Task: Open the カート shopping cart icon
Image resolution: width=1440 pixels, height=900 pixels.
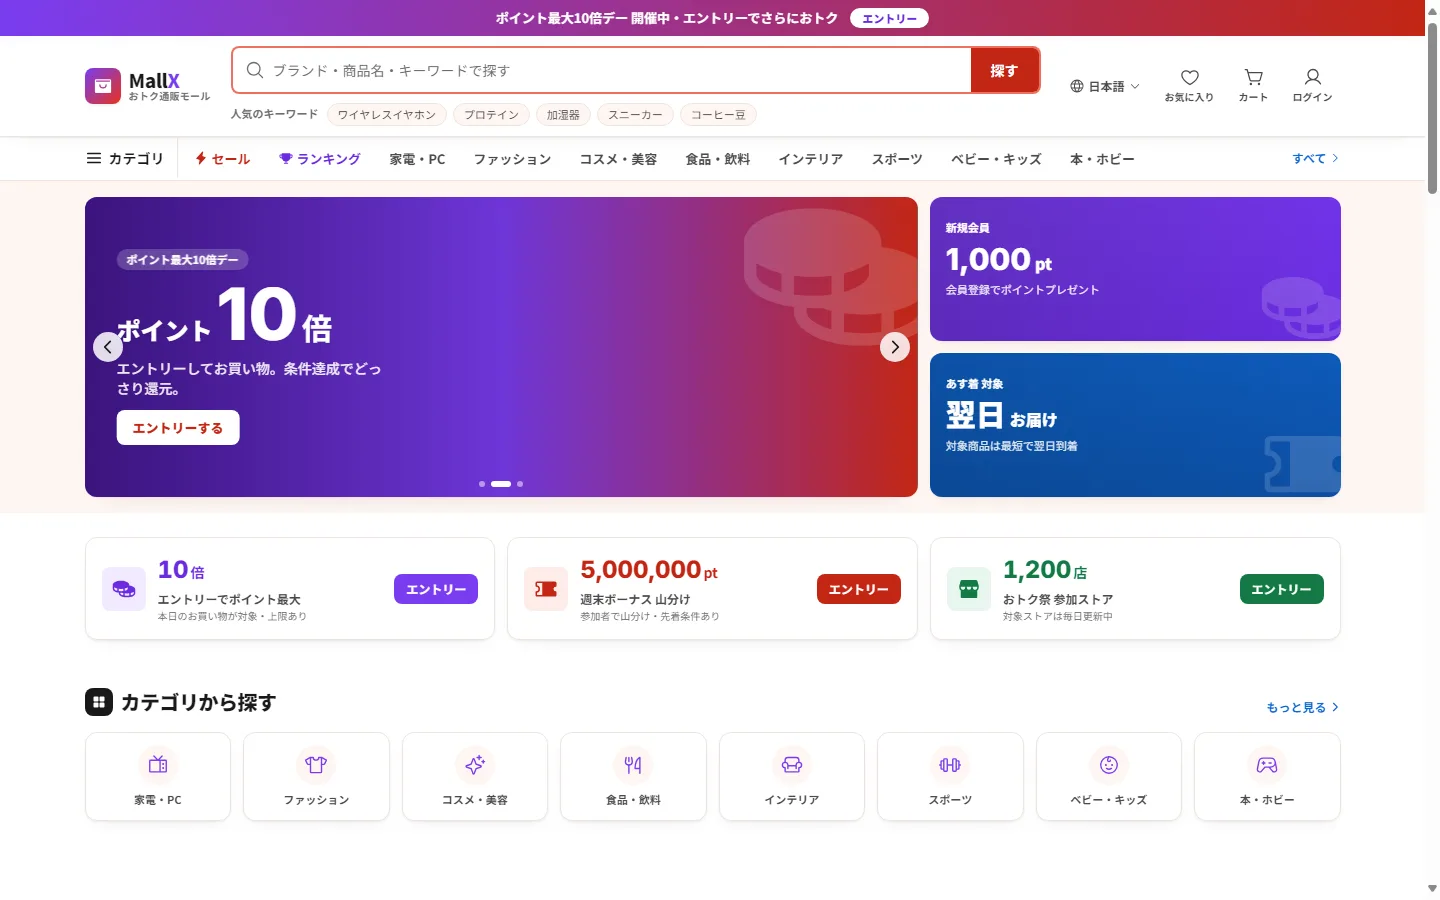Action: (1253, 77)
